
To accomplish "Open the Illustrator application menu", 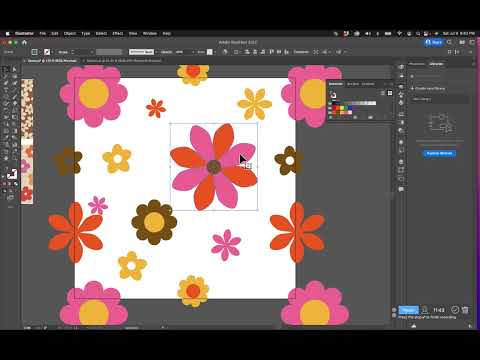I will click(x=24, y=33).
